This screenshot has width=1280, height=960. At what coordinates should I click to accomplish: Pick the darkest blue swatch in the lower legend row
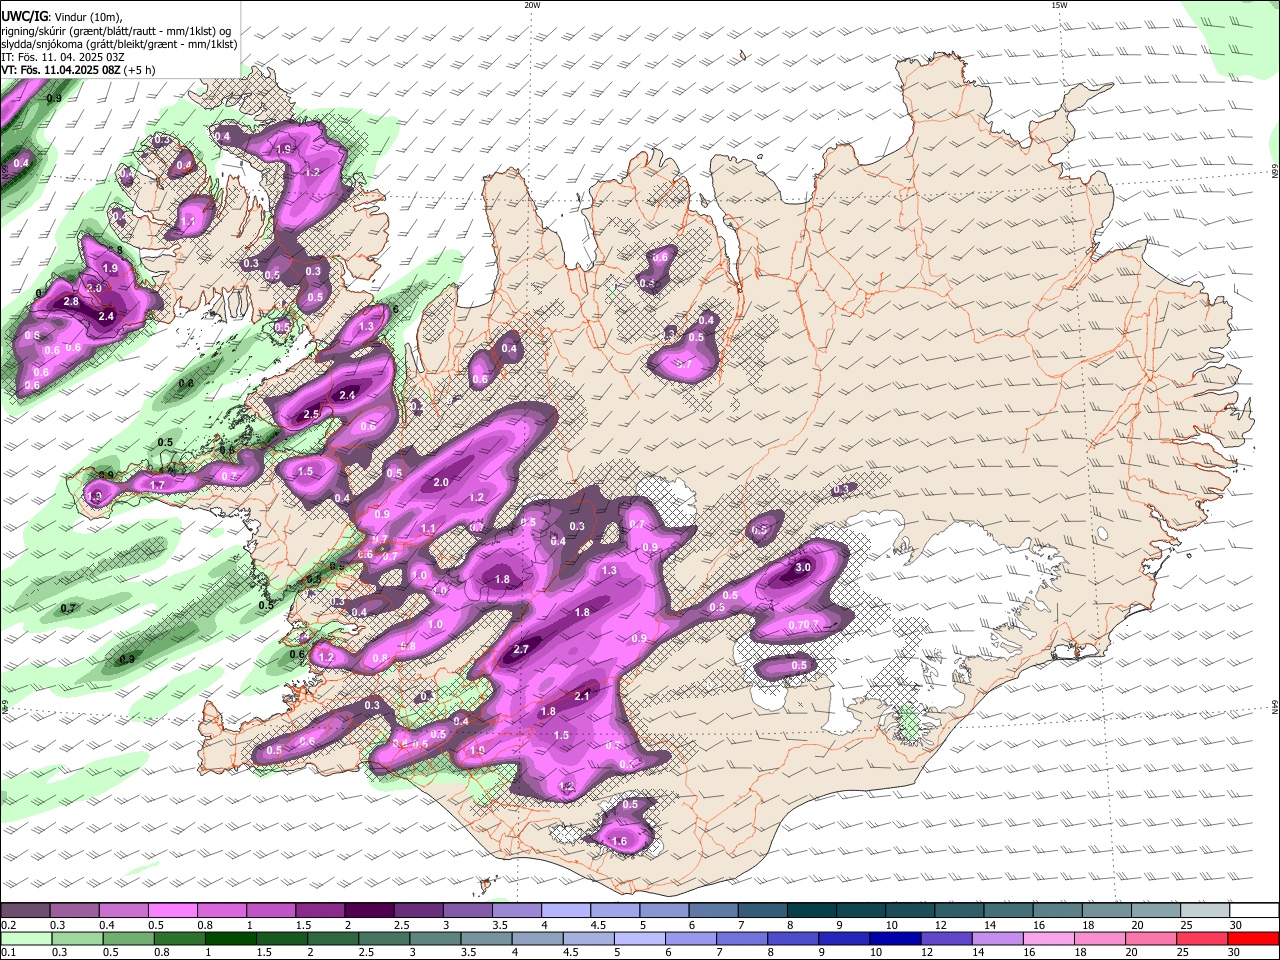tap(894, 938)
